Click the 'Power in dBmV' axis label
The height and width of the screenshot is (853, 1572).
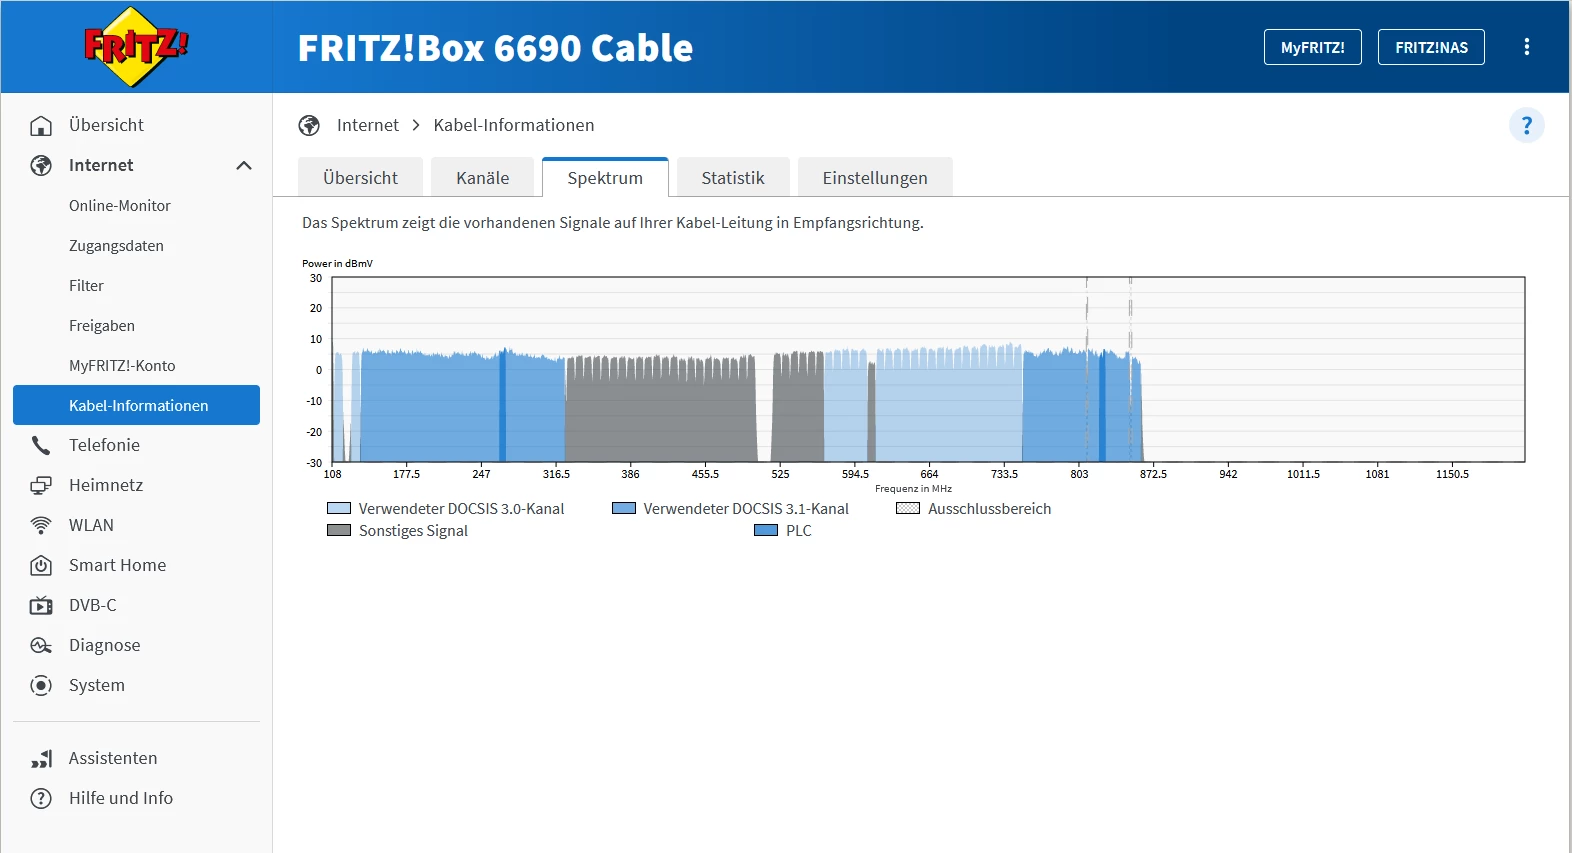tap(337, 264)
